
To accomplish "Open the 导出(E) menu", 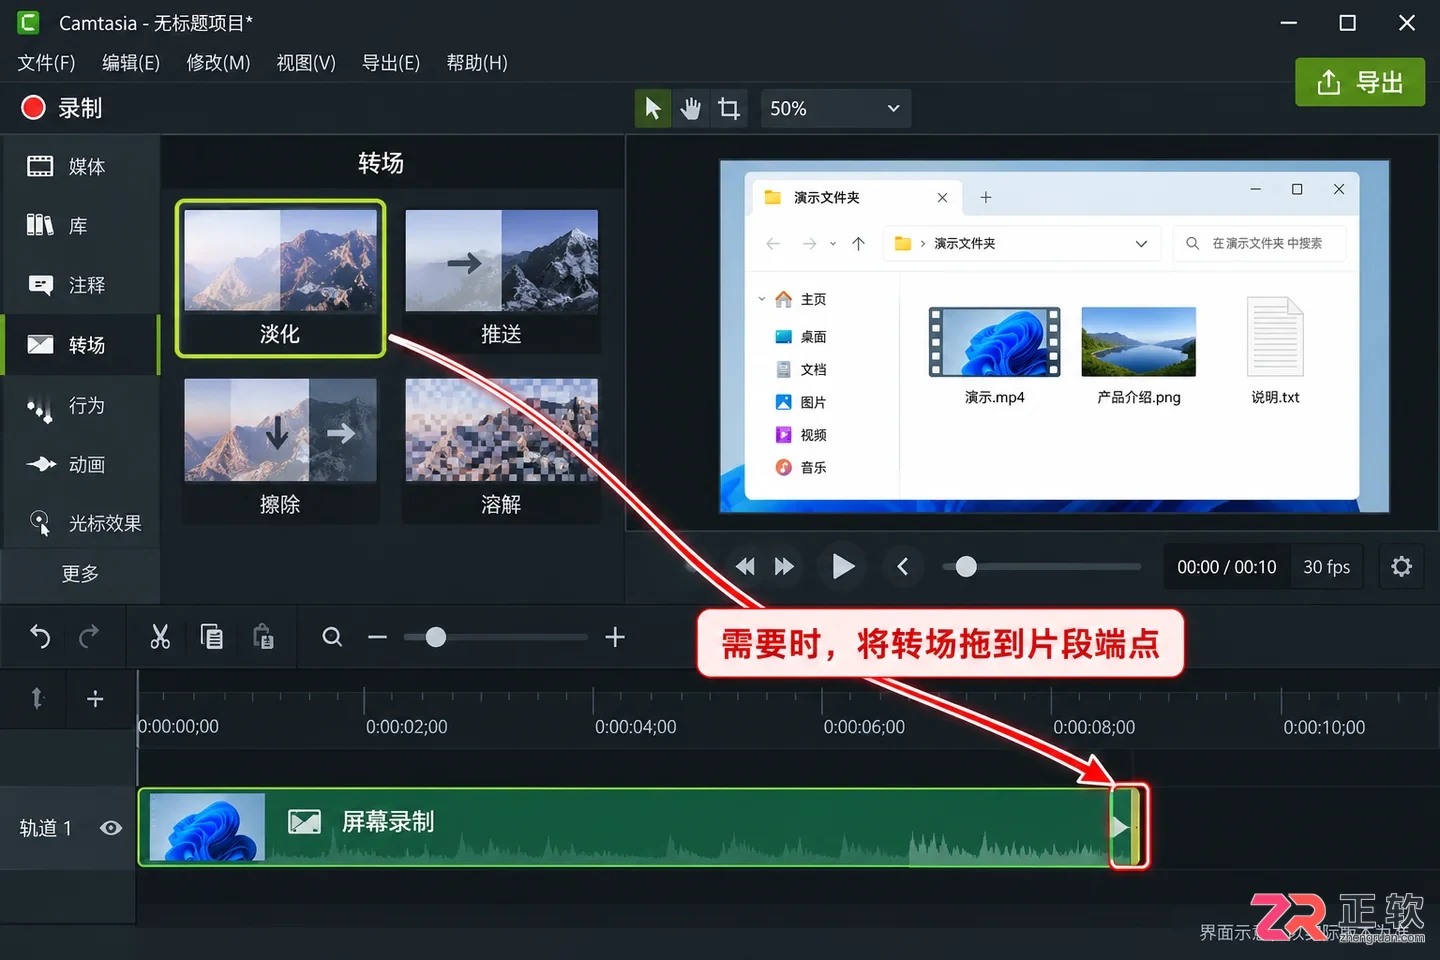I will pyautogui.click(x=391, y=63).
